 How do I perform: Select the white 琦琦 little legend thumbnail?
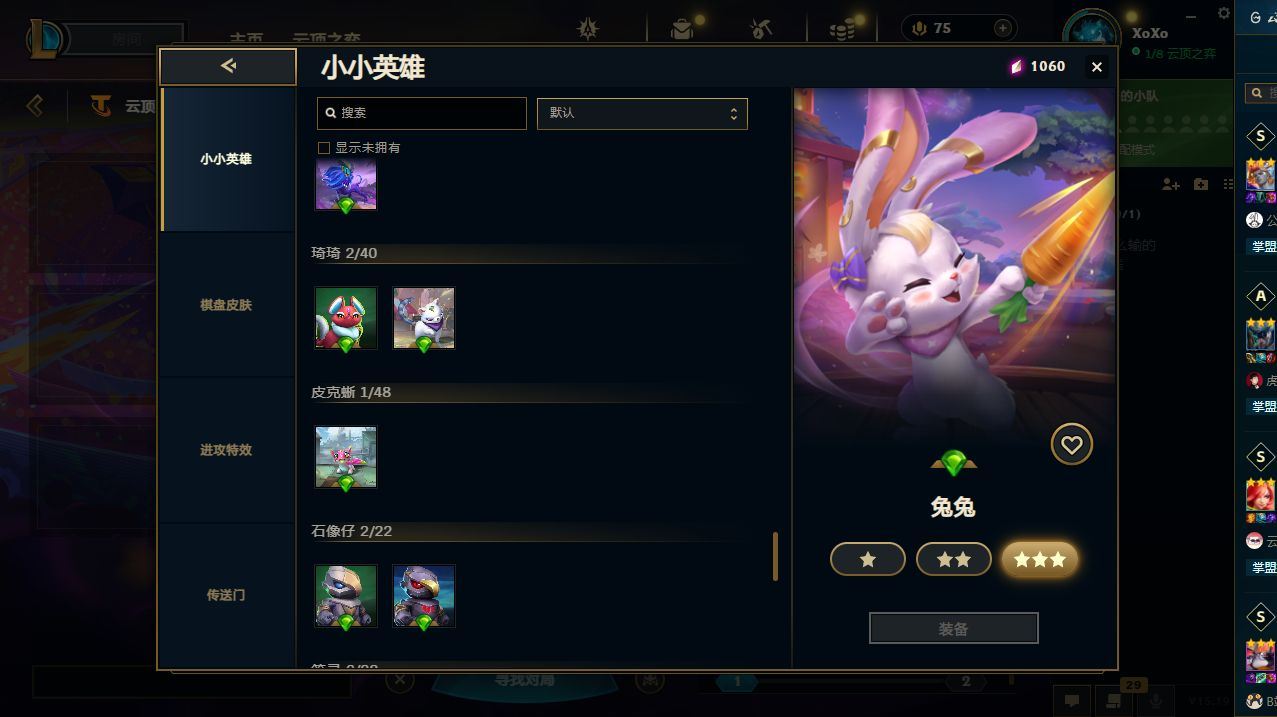(x=424, y=319)
